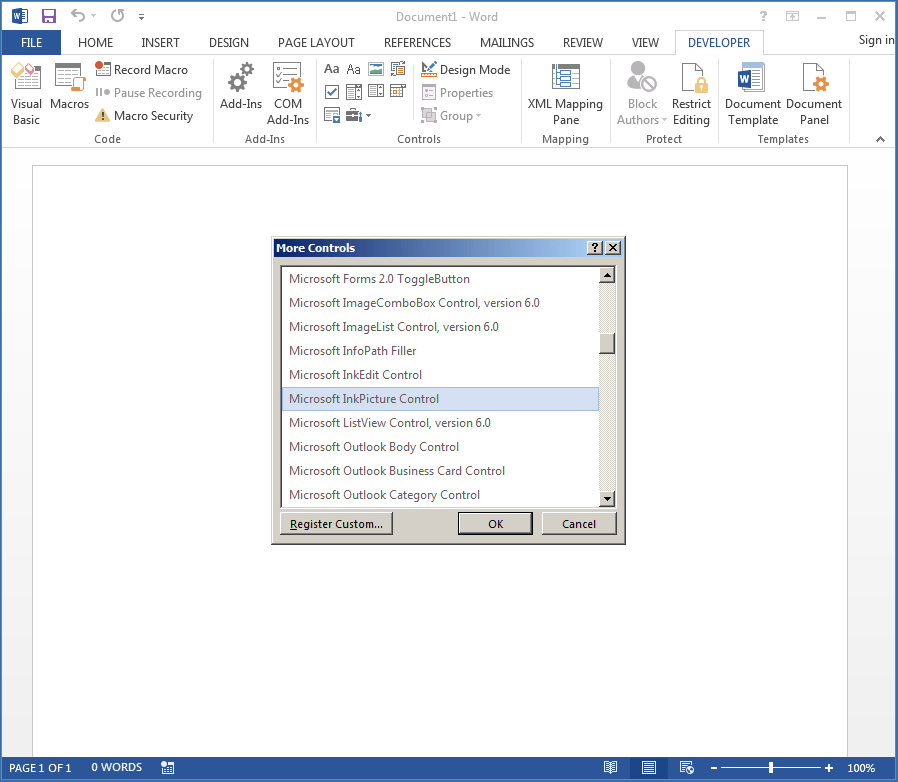The width and height of the screenshot is (898, 782).
Task: Click the Register Custom button
Action: (x=336, y=522)
